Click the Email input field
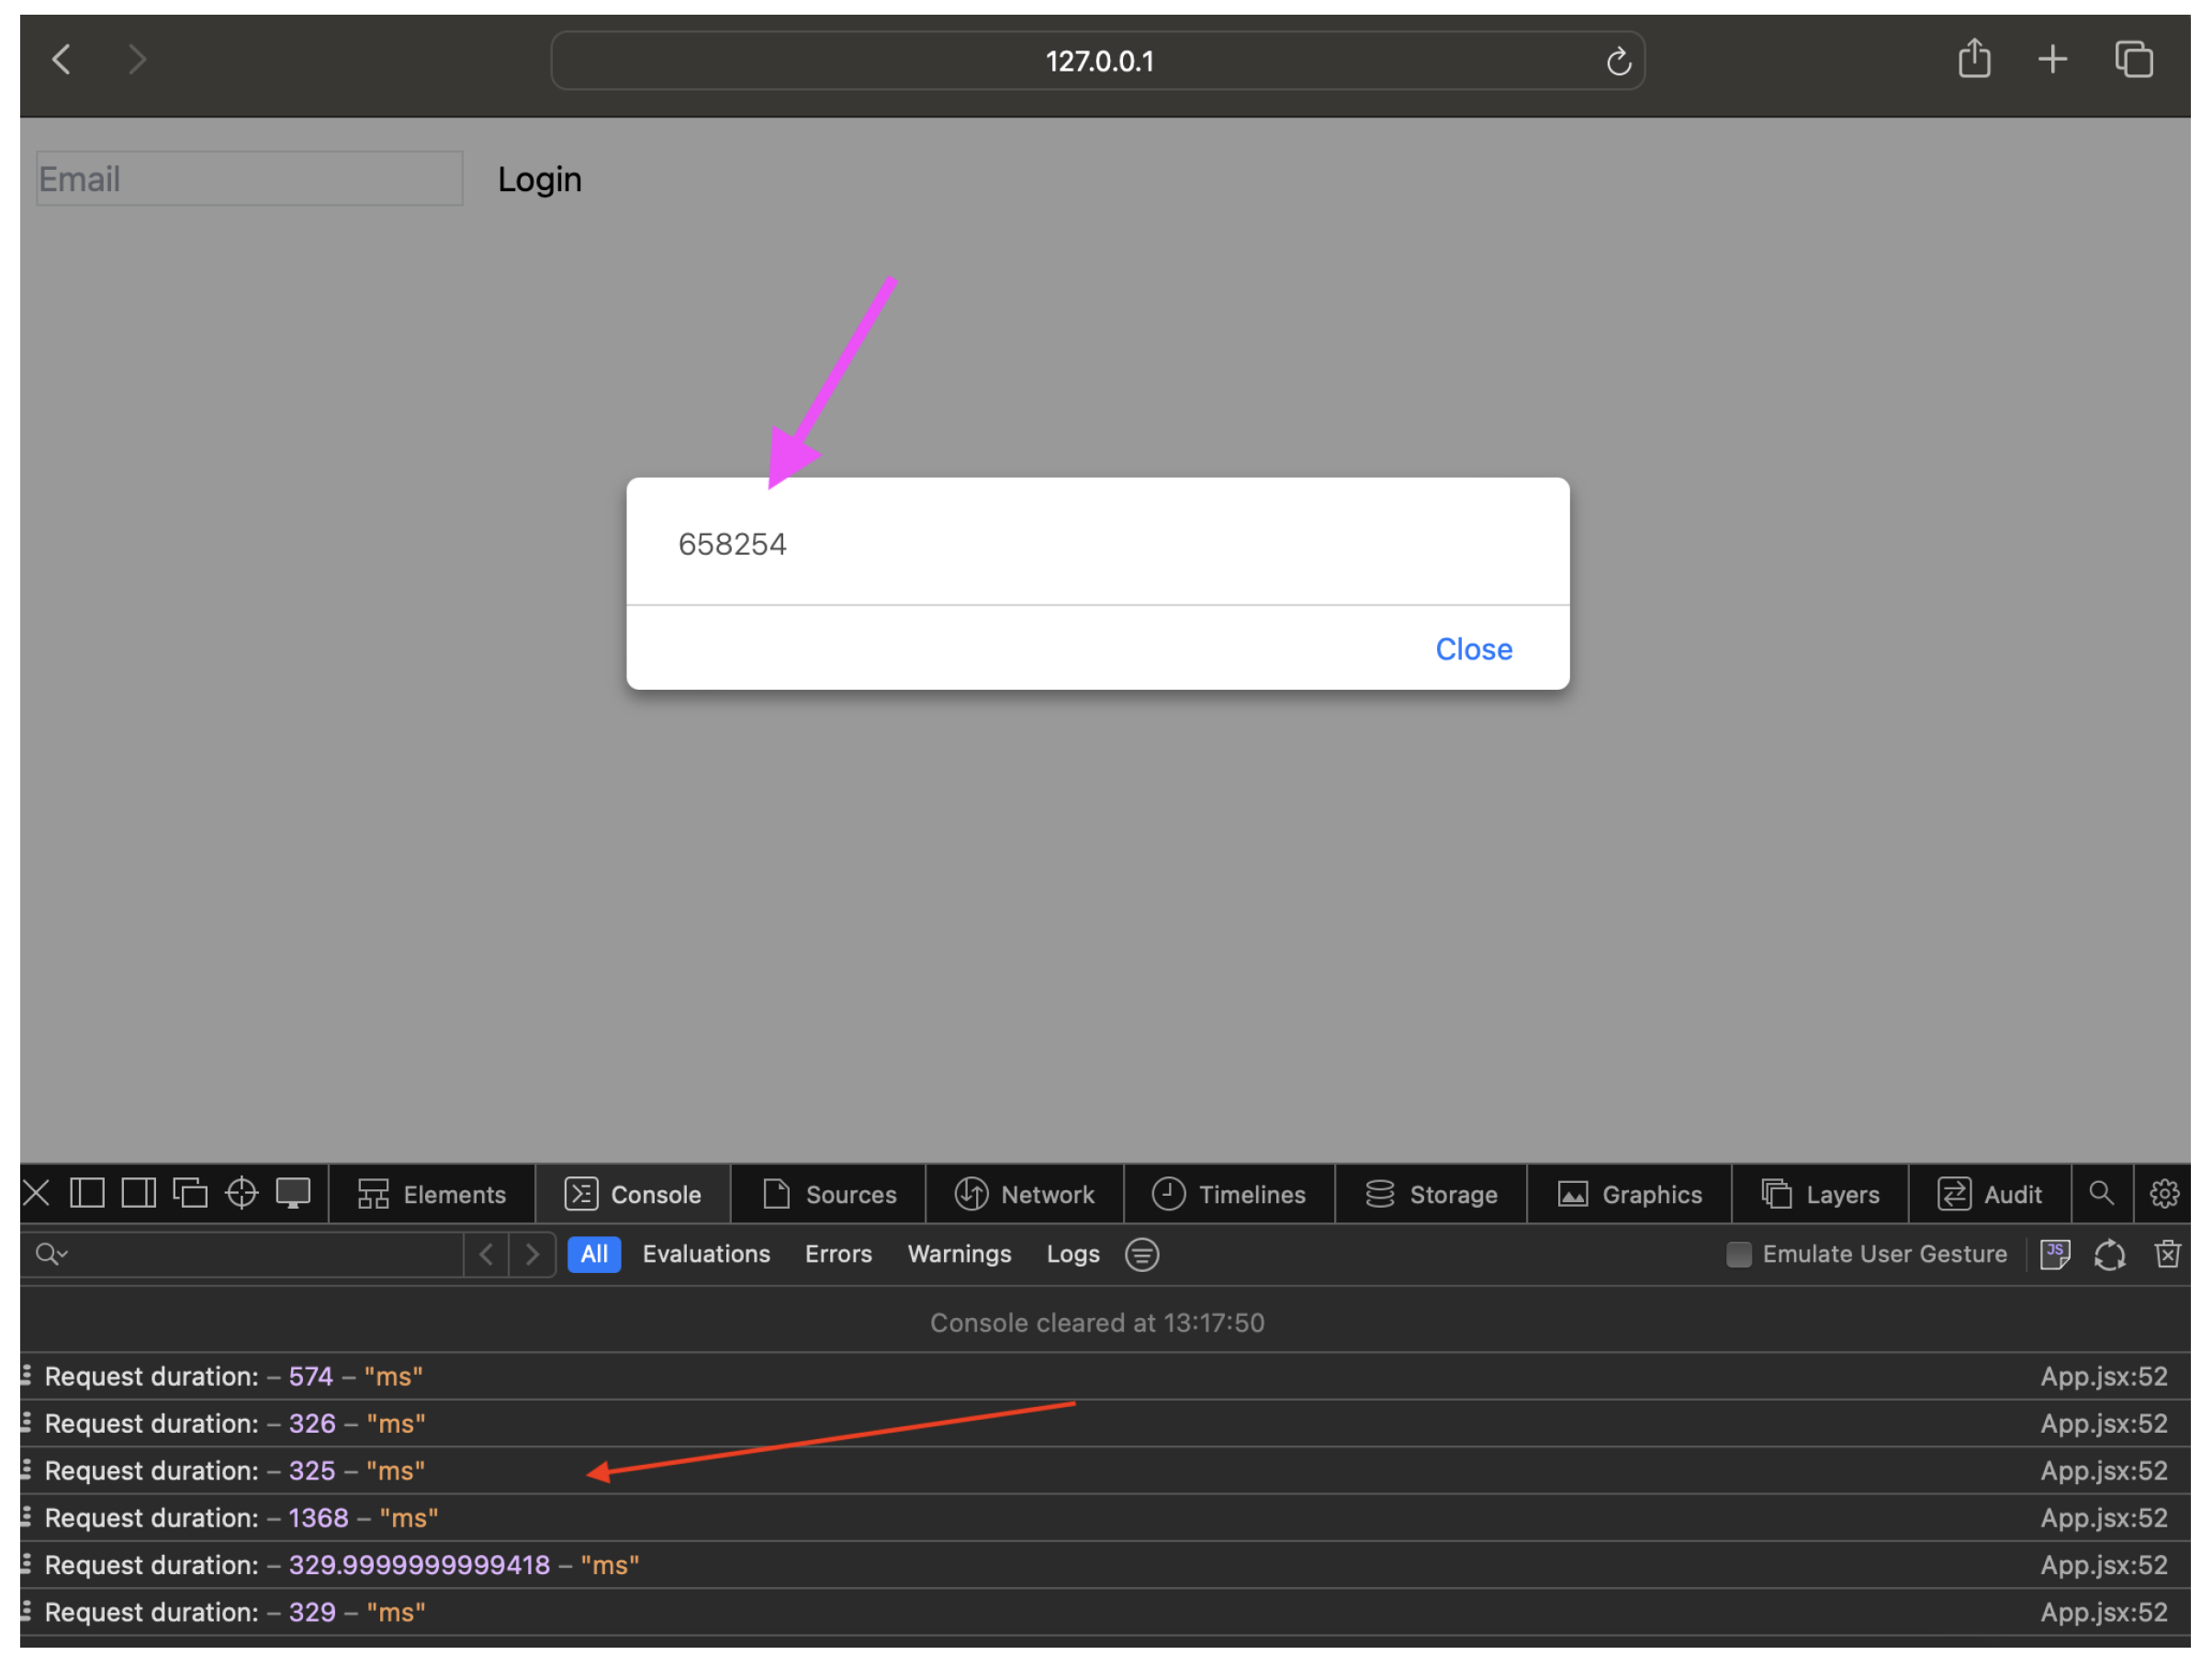The width and height of the screenshot is (2212, 1666). tap(249, 179)
